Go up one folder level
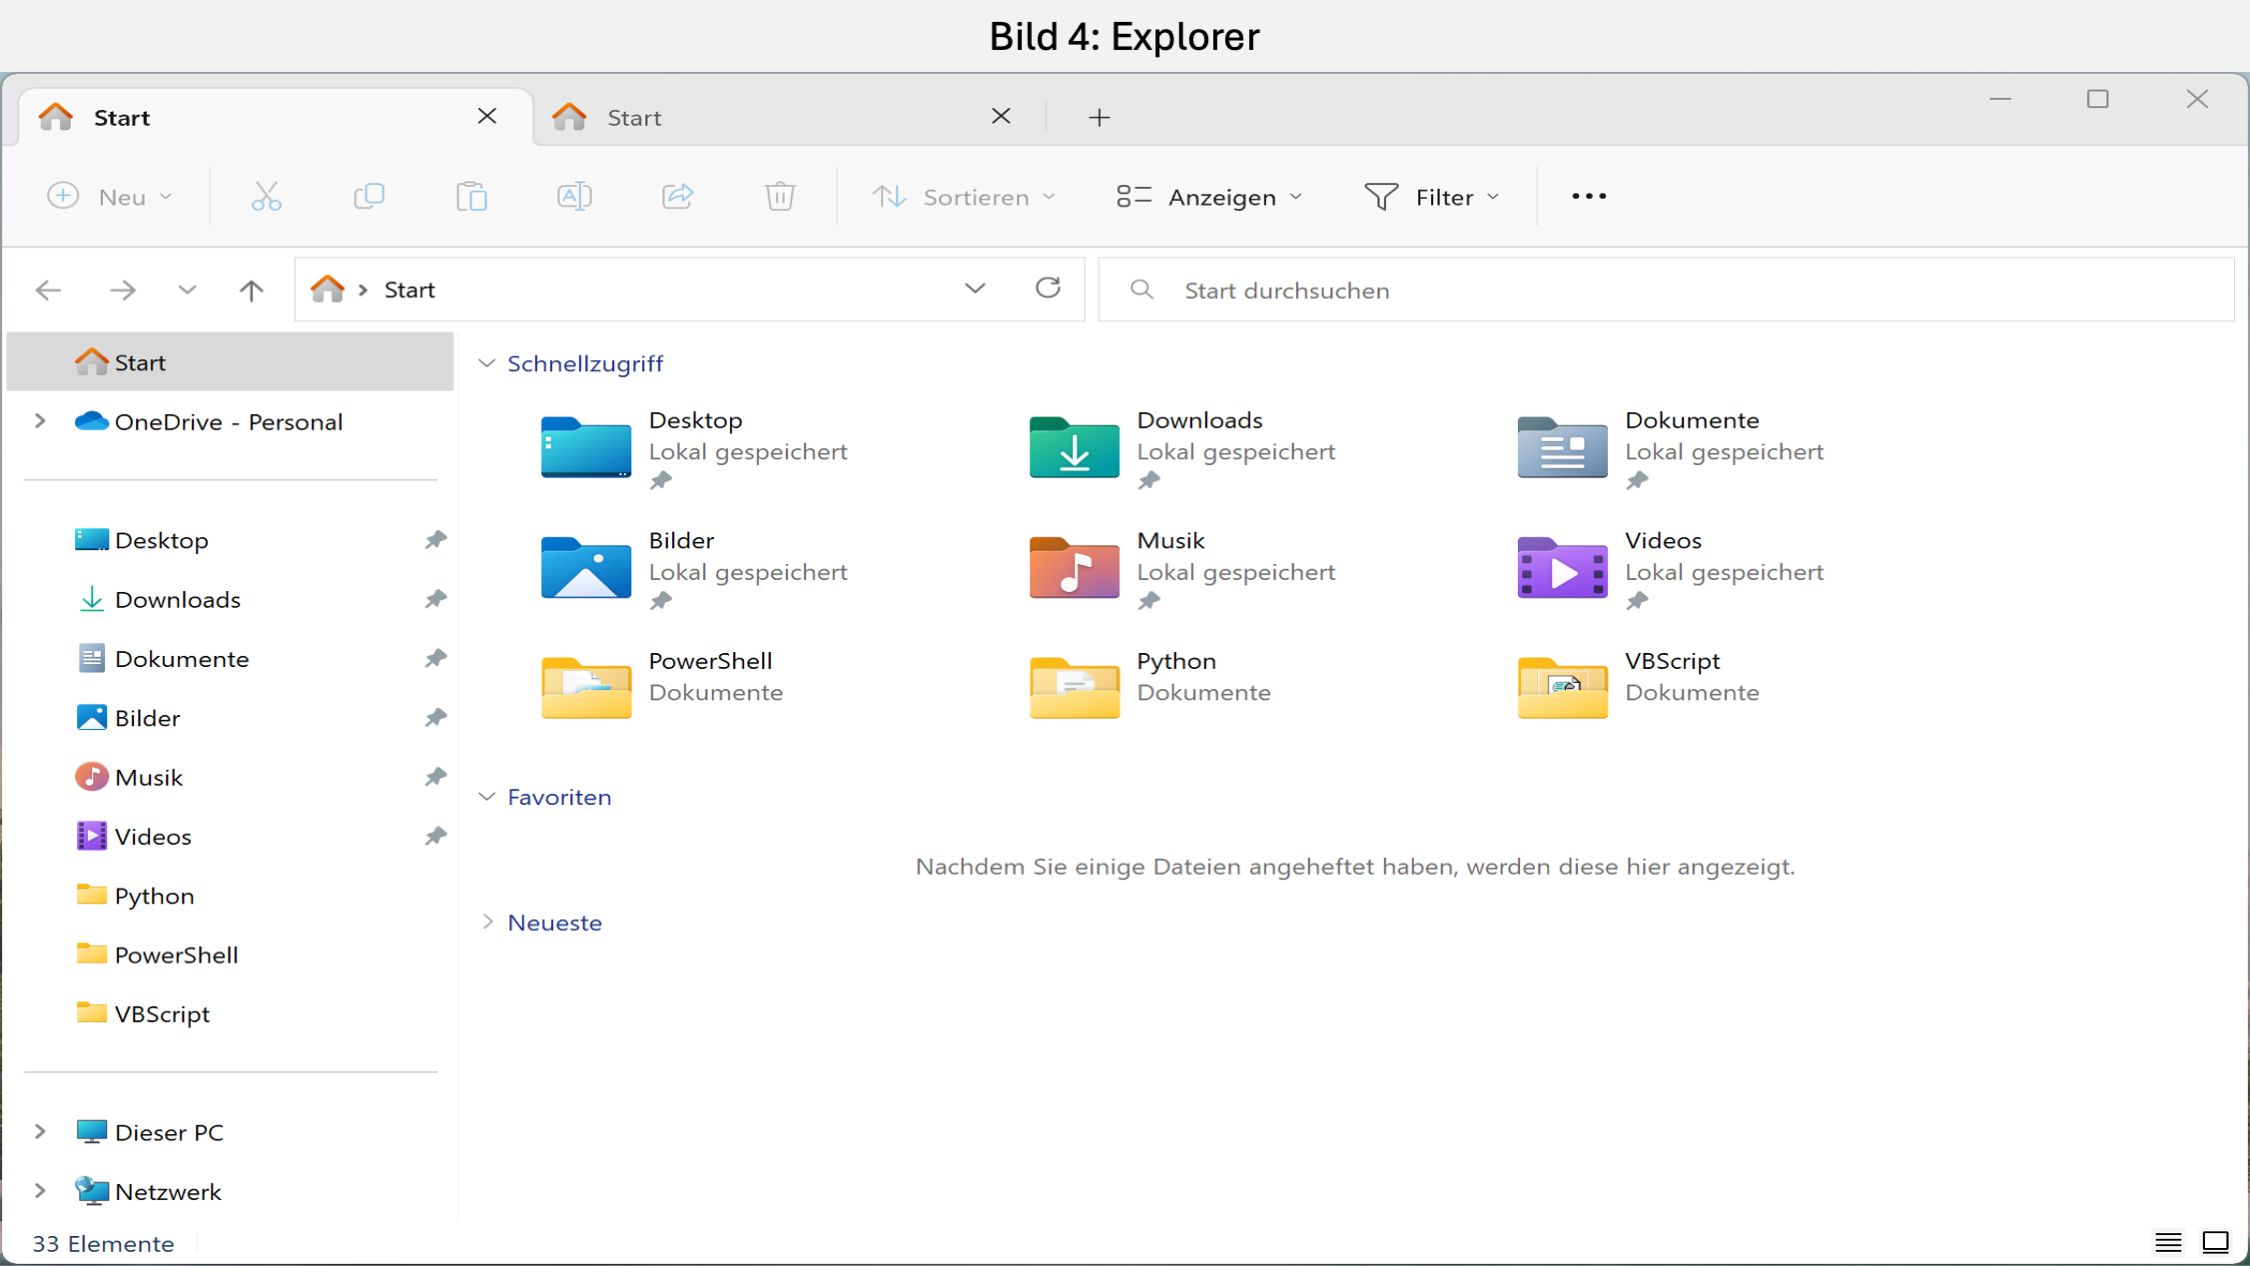2250x1266 pixels. [x=251, y=290]
